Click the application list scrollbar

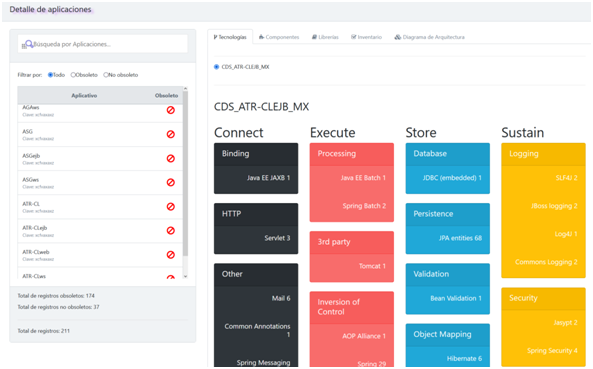185,174
